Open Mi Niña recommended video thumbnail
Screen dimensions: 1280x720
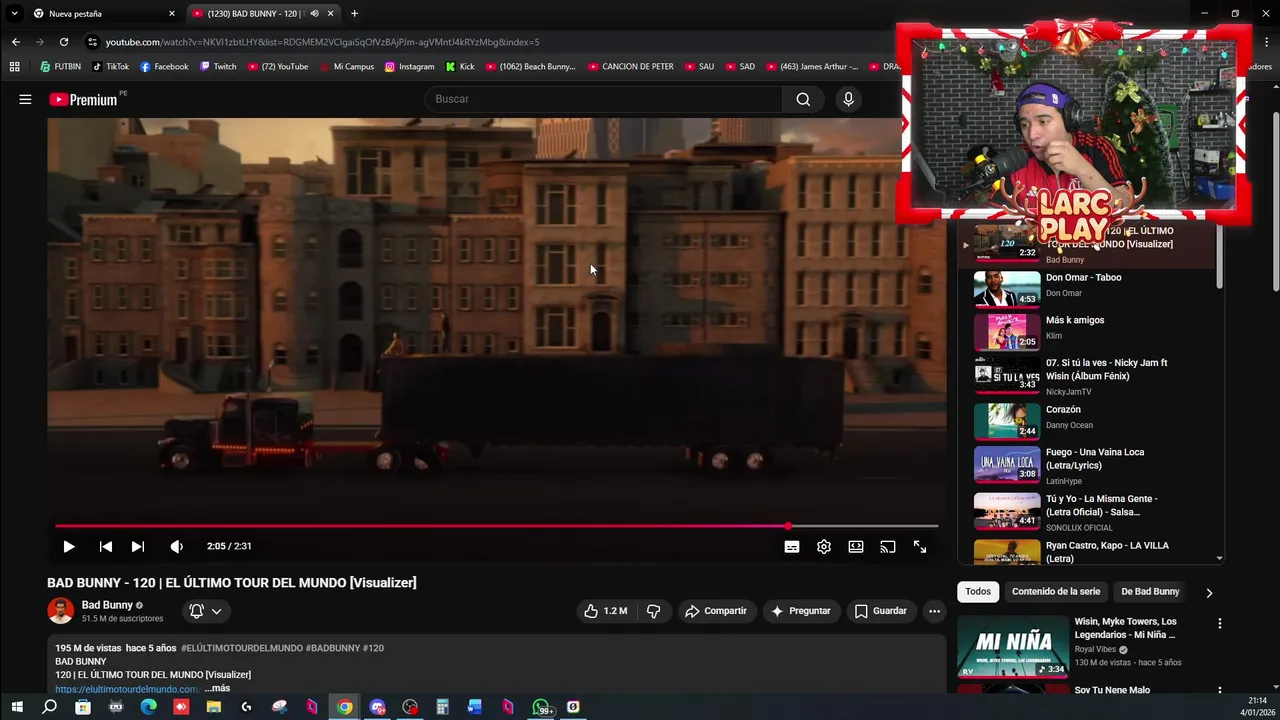coord(1013,645)
